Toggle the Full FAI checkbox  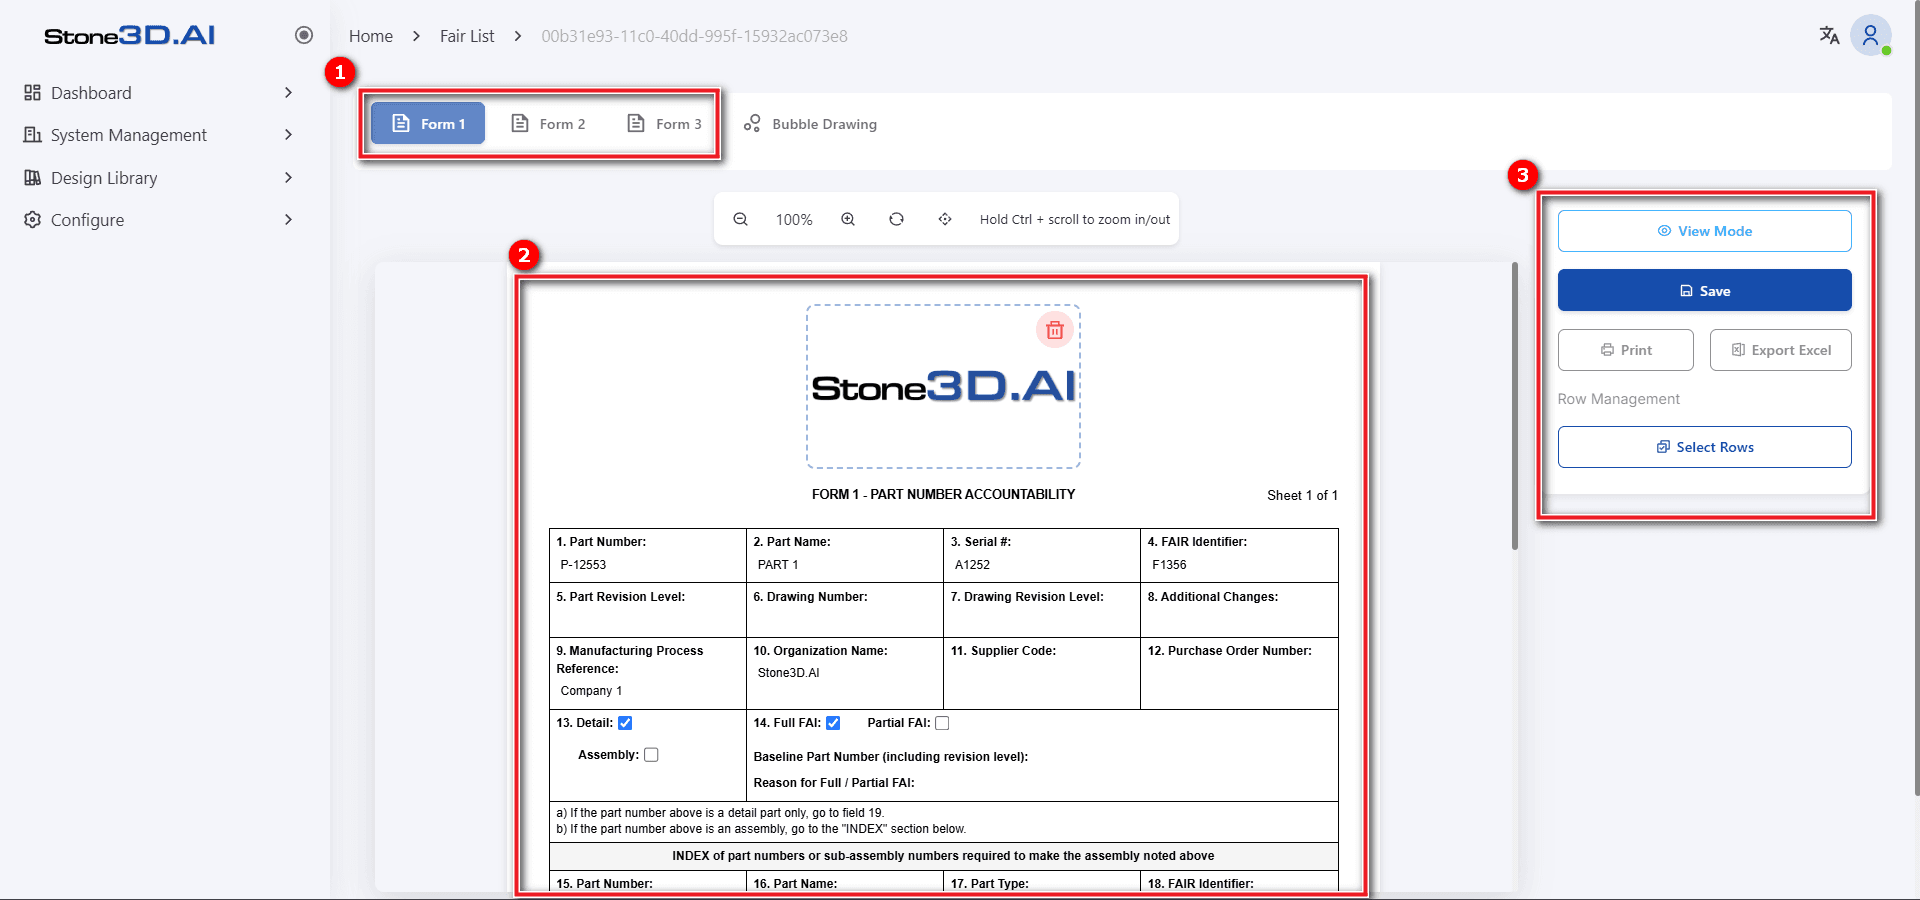pyautogui.click(x=833, y=723)
